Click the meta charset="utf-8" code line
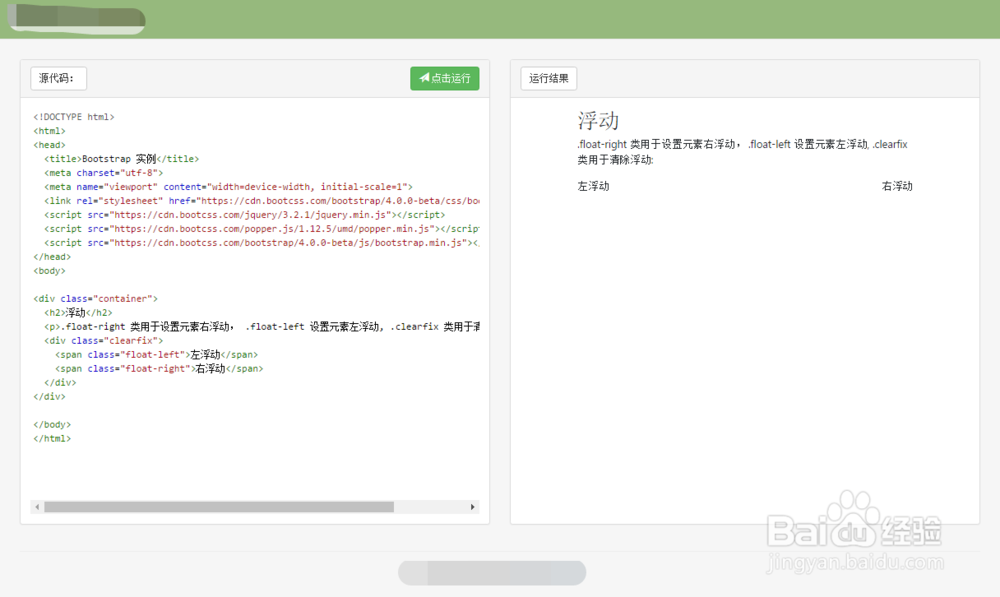 click(103, 173)
